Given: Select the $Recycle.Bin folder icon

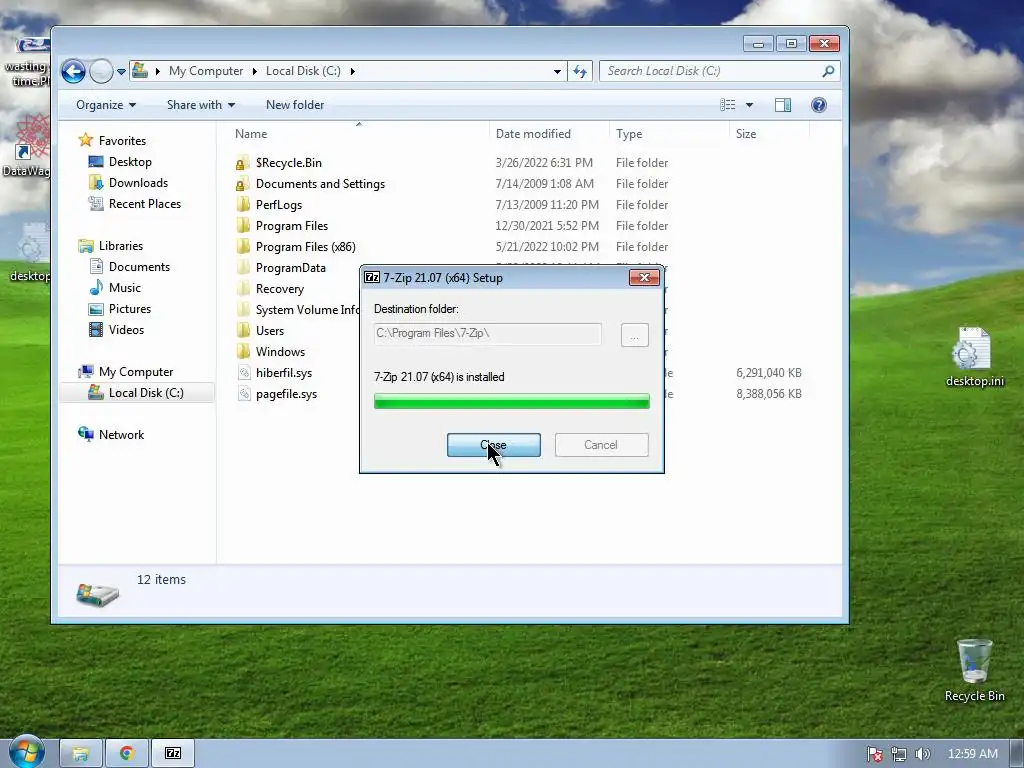Looking at the screenshot, I should tap(243, 163).
